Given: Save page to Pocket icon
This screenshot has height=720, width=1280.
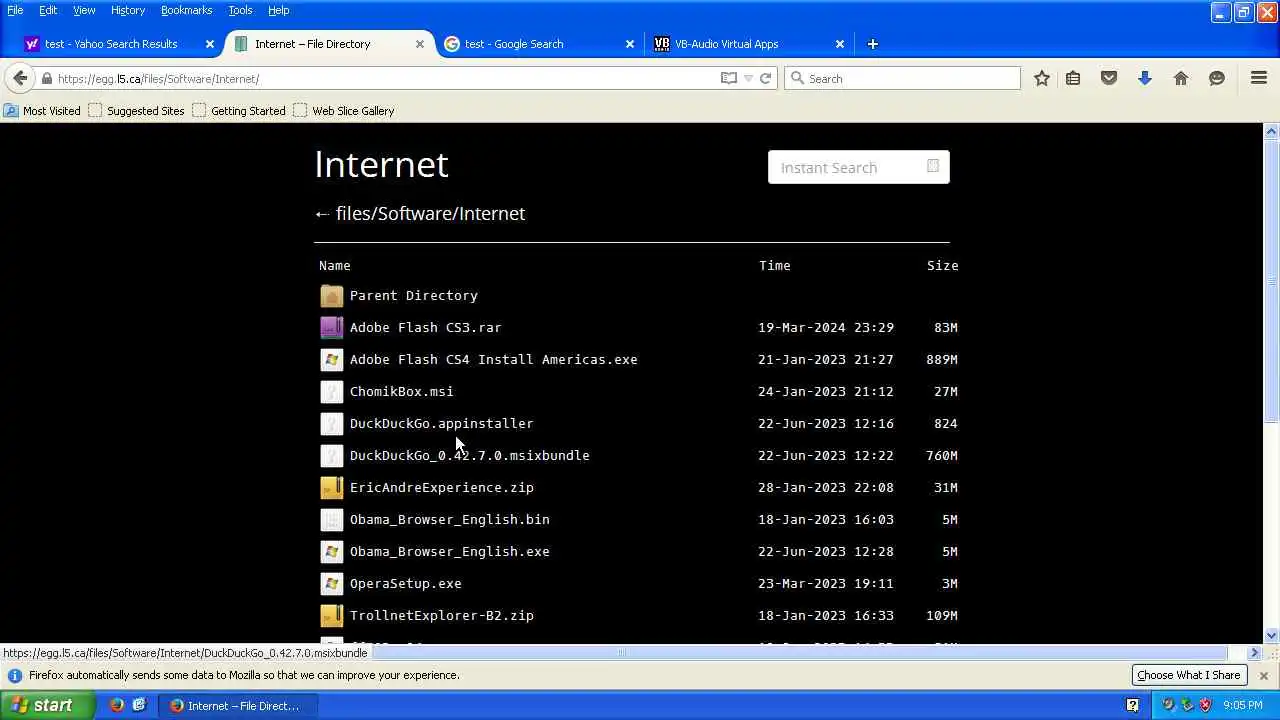Looking at the screenshot, I should tap(1109, 78).
